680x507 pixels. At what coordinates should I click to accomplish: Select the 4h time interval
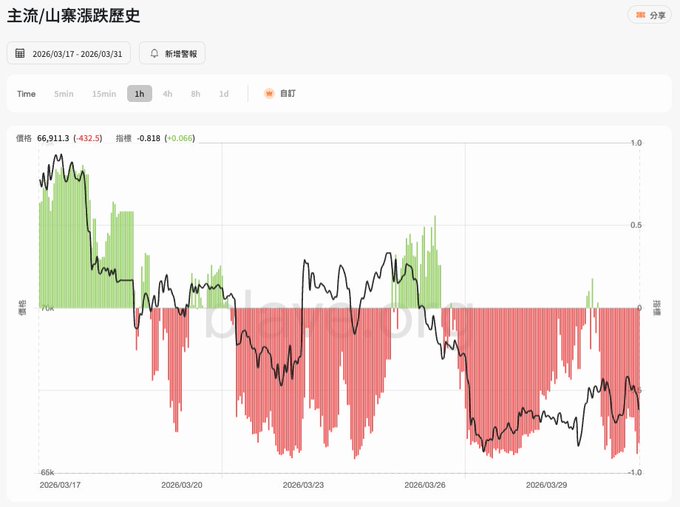167,94
